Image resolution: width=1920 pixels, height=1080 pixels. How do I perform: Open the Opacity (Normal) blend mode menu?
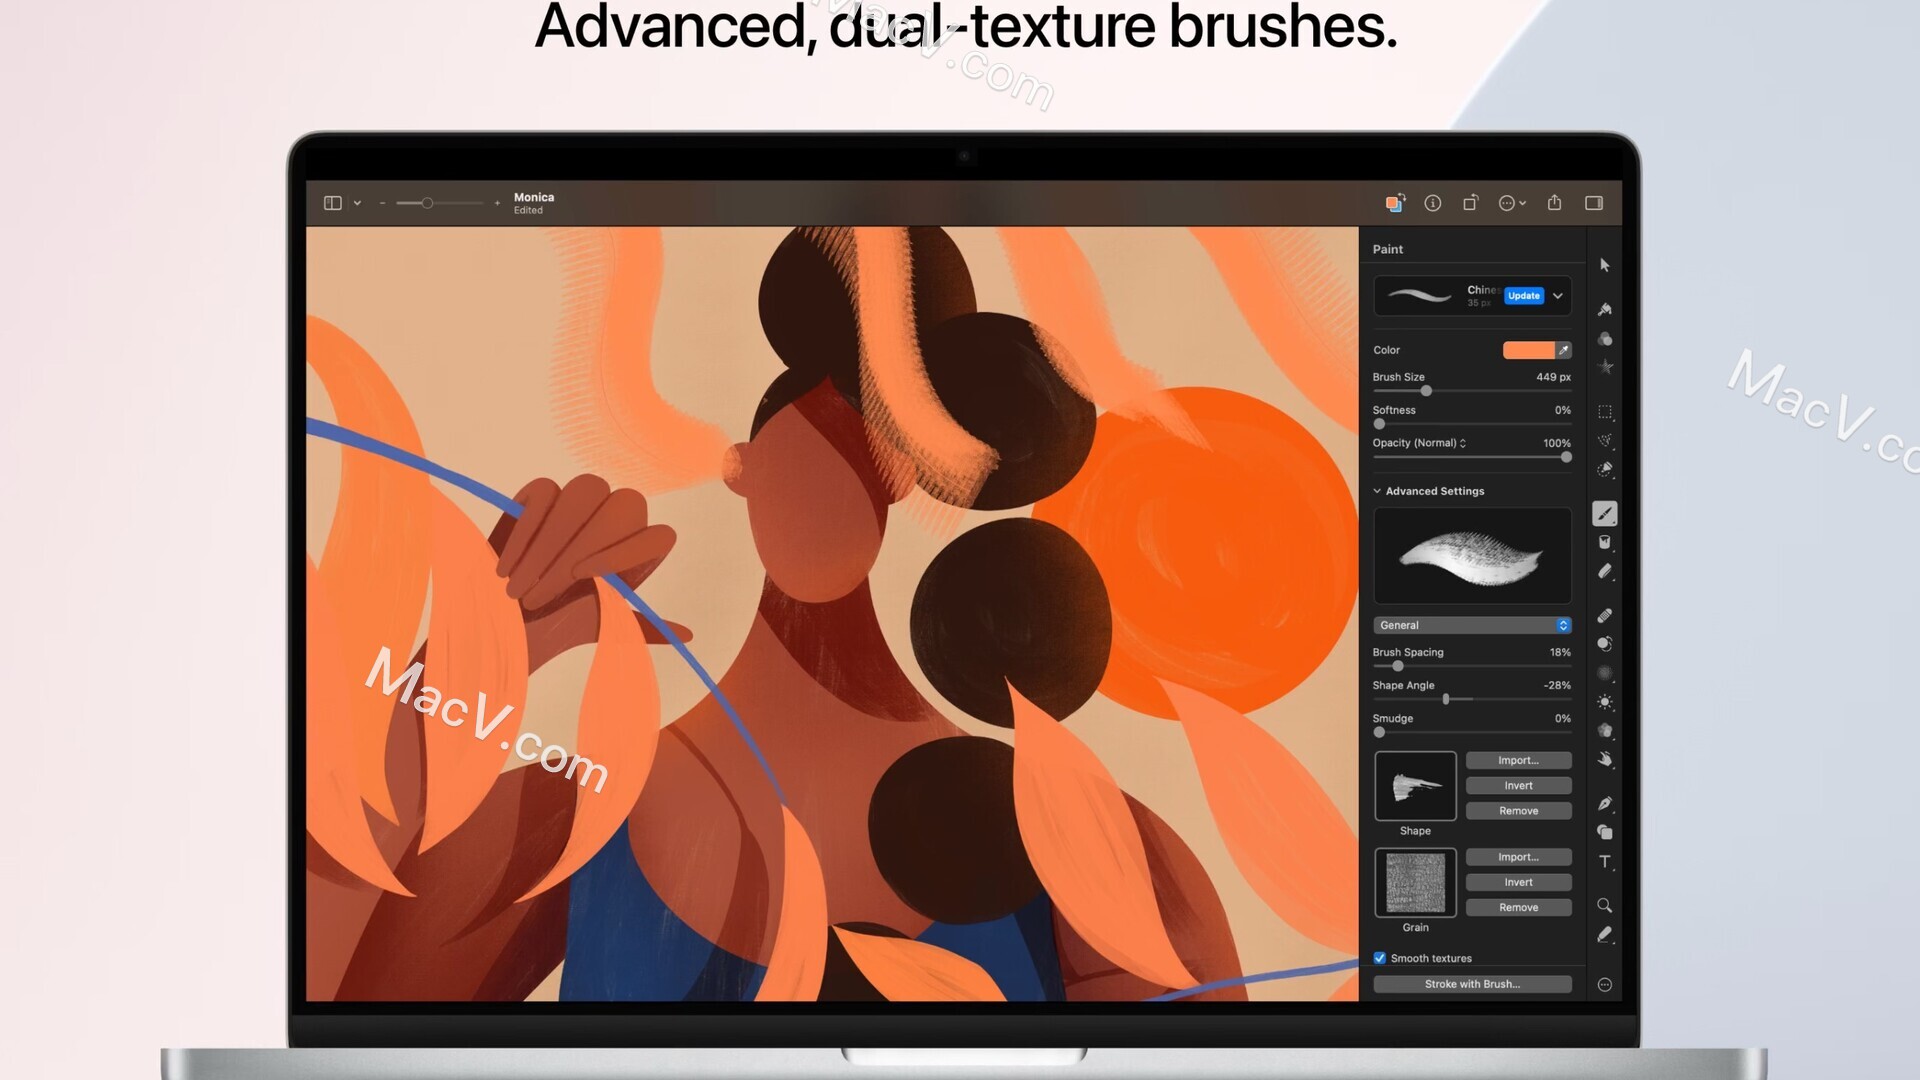(1419, 443)
